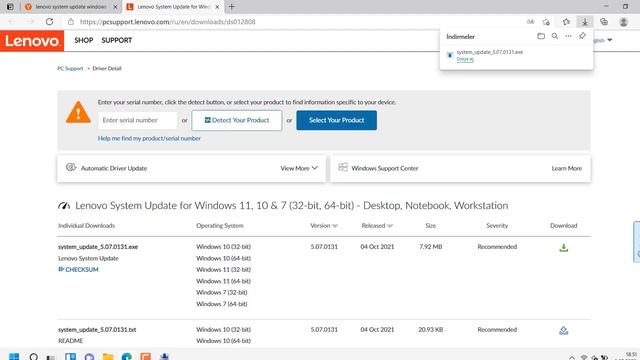Image resolution: width=640 pixels, height=360 pixels.
Task: Click Windows Support Center card title
Action: click(384, 168)
